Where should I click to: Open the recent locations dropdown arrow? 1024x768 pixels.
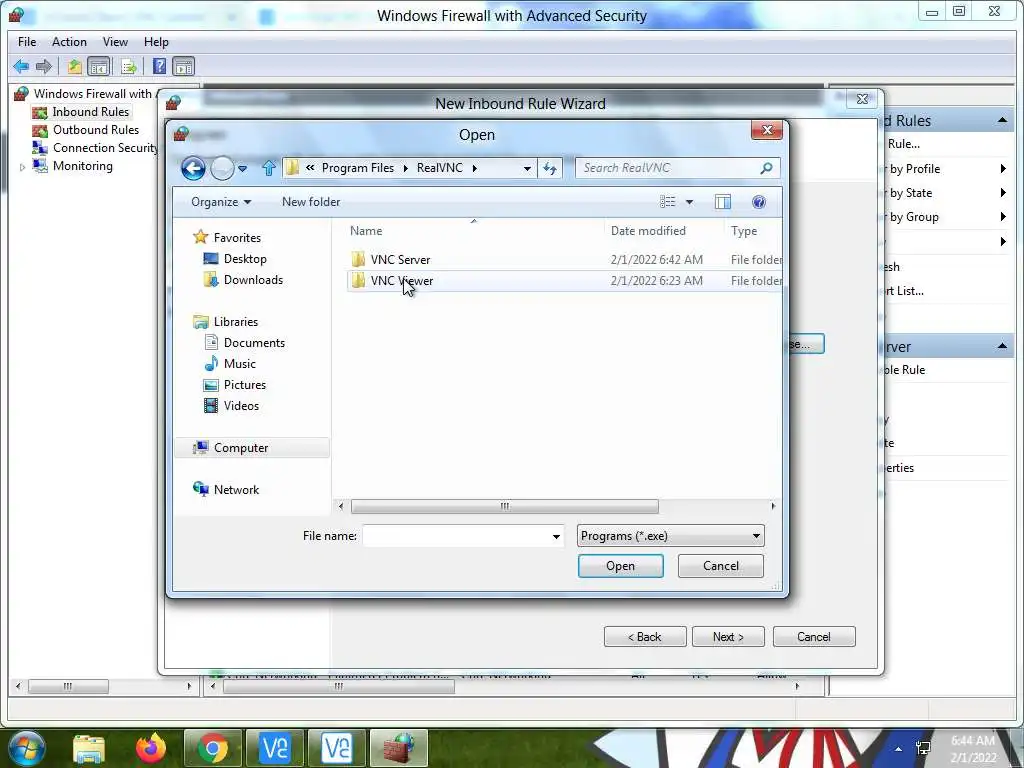point(242,168)
